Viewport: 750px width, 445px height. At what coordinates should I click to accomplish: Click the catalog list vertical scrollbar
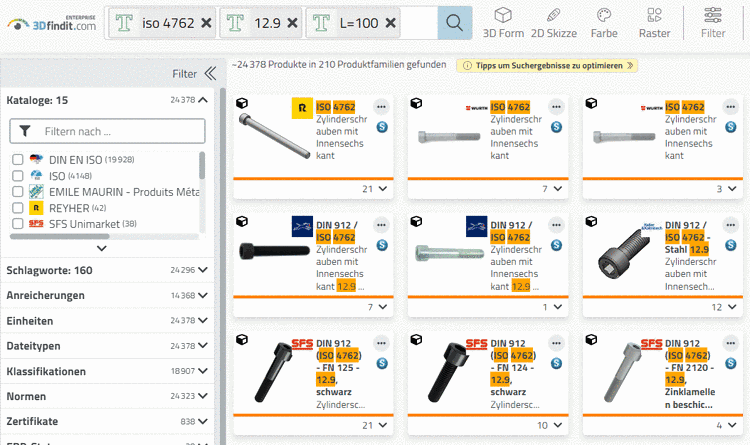202,165
